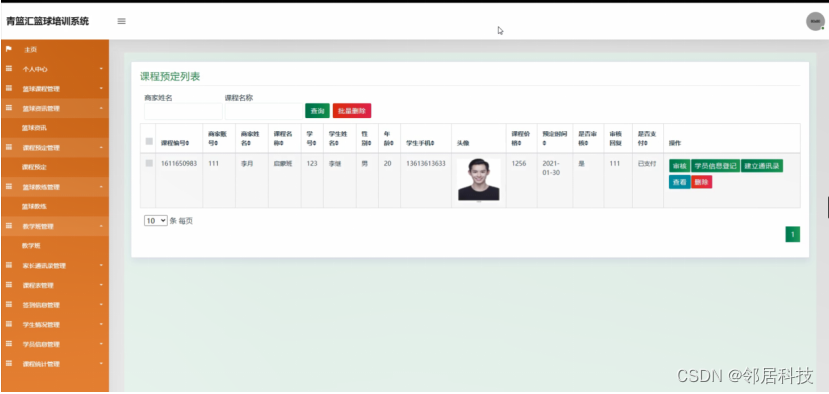Sort the table by 年龄 column
829x394 pixels.
point(388,139)
